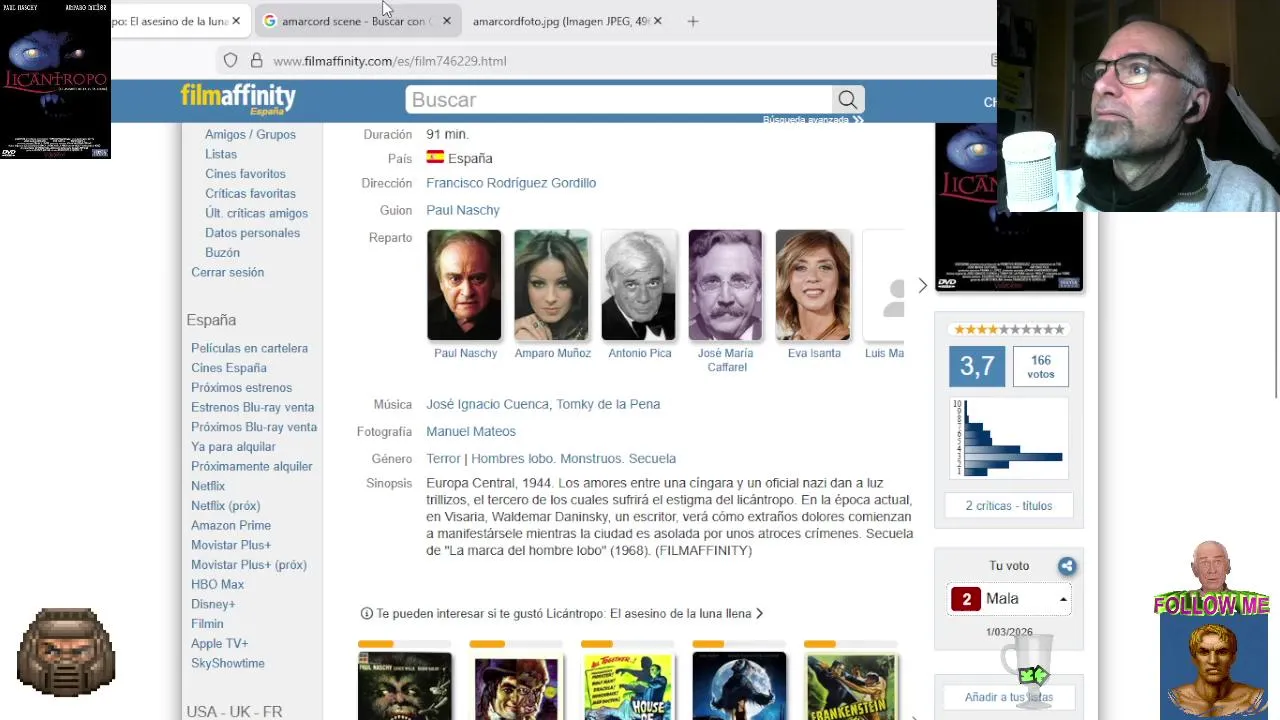Open Estrenos Blu-ray venta

(x=252, y=407)
